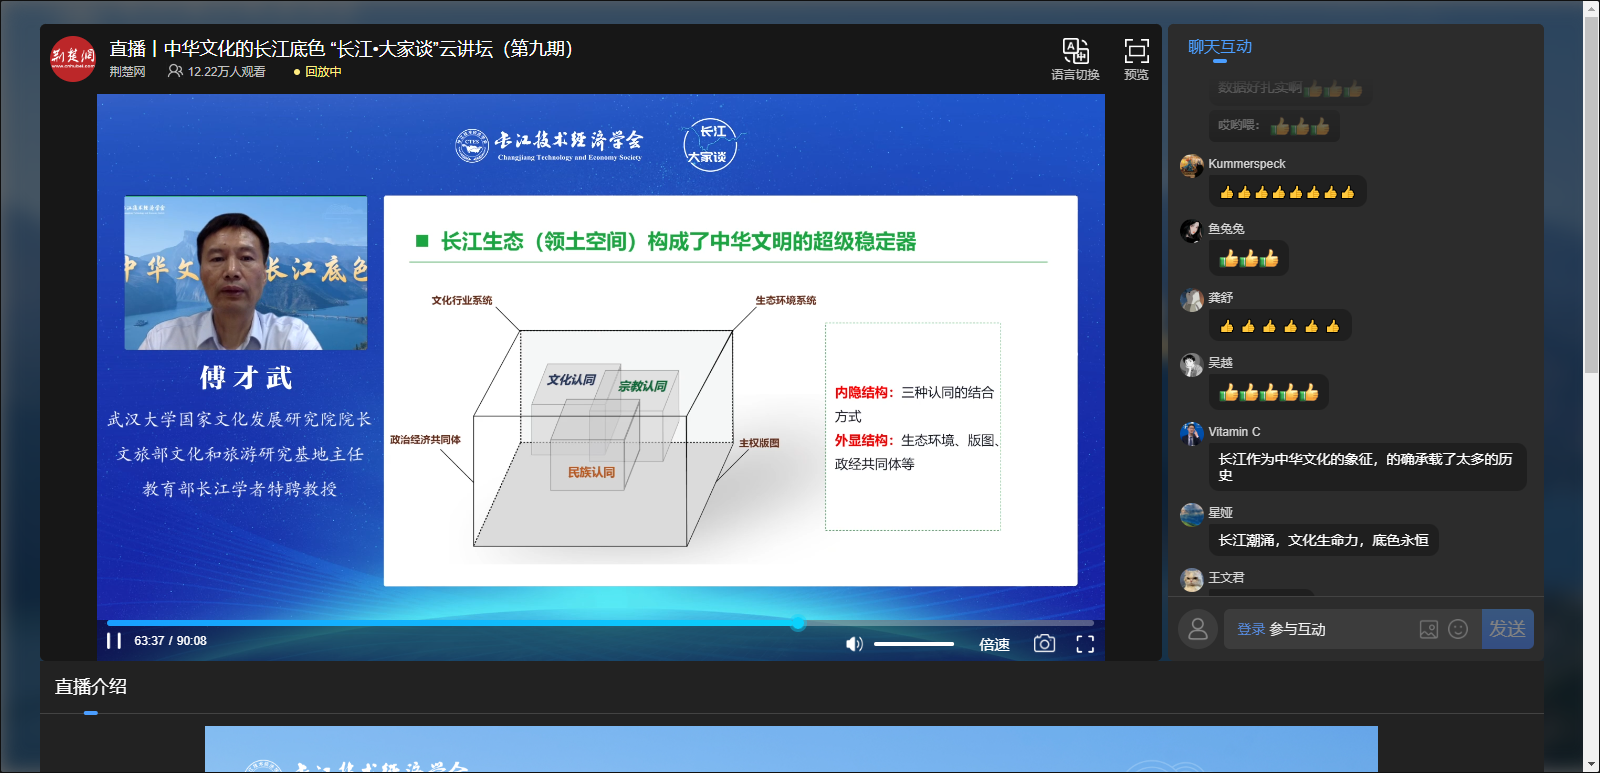This screenshot has width=1600, height=773.
Task: Switch to the 聊天互动 tab
Action: (1219, 47)
